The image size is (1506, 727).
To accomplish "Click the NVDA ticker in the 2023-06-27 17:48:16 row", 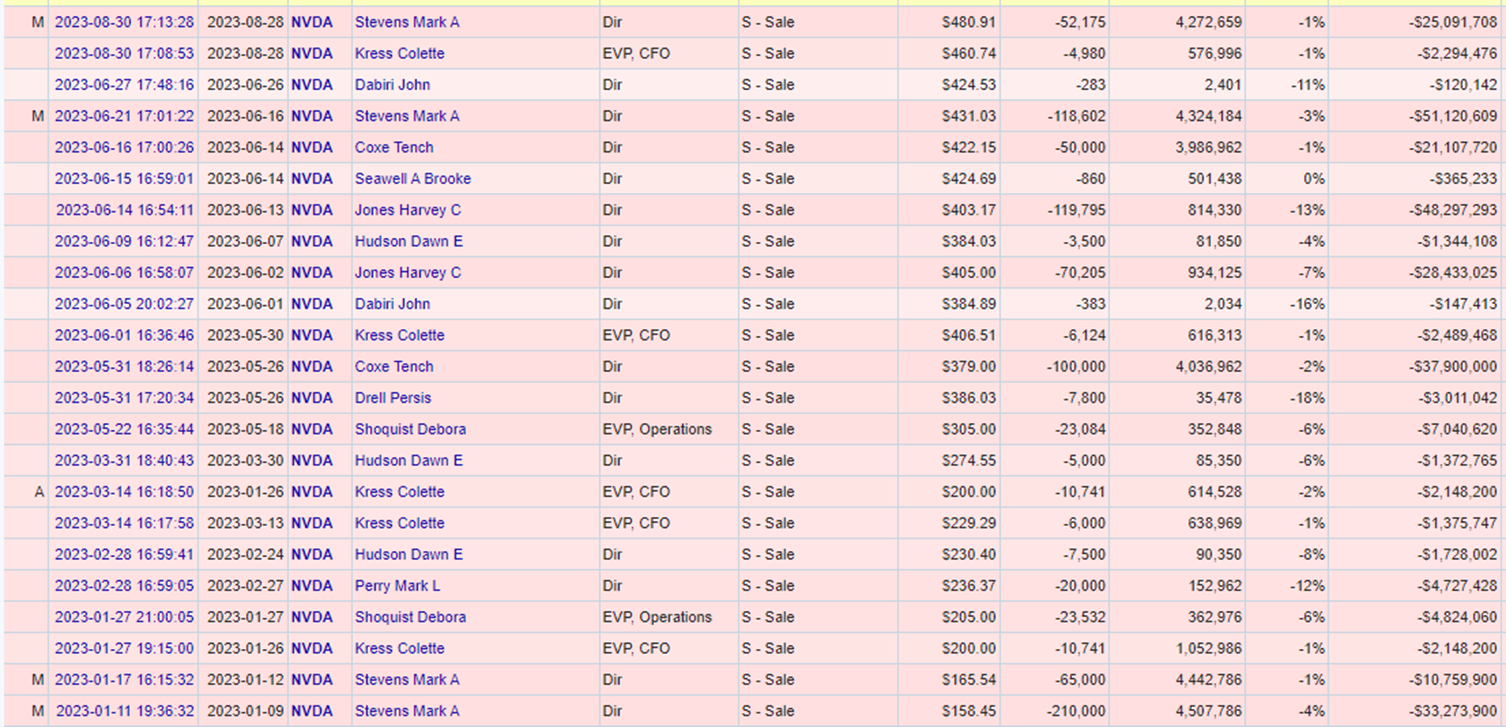I will coord(312,85).
